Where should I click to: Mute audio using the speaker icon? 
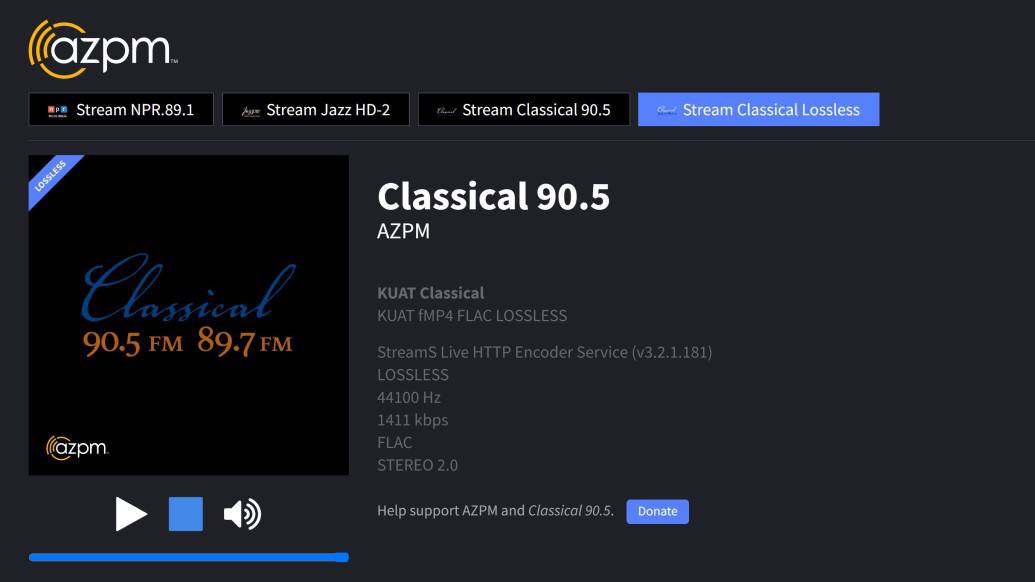242,514
